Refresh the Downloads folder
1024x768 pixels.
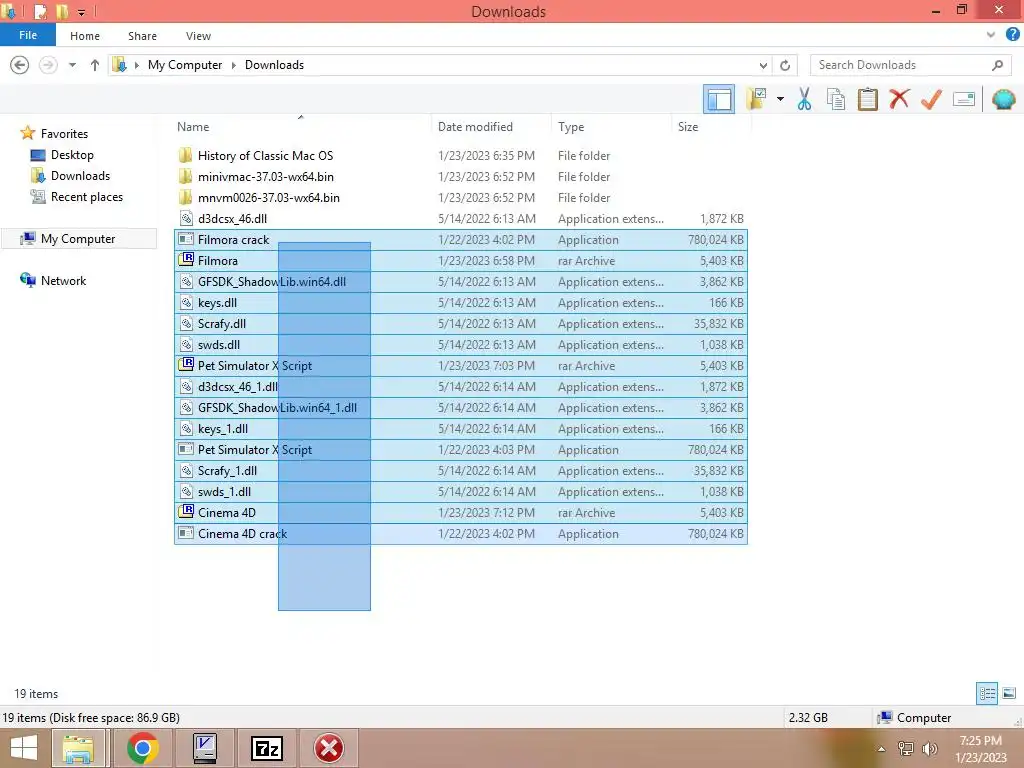coord(785,65)
